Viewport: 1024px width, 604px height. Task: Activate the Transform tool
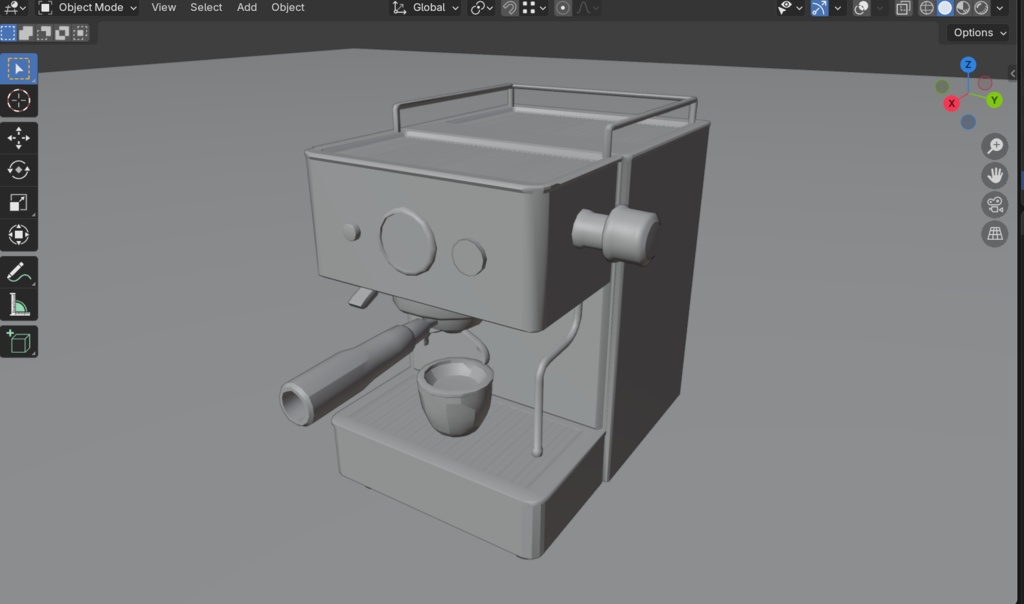18,235
